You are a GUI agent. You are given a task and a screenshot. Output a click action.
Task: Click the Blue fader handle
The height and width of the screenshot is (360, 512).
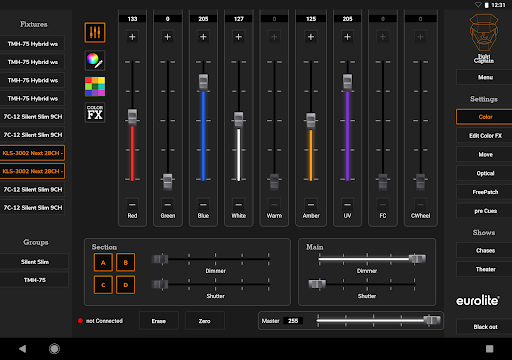tap(203, 82)
